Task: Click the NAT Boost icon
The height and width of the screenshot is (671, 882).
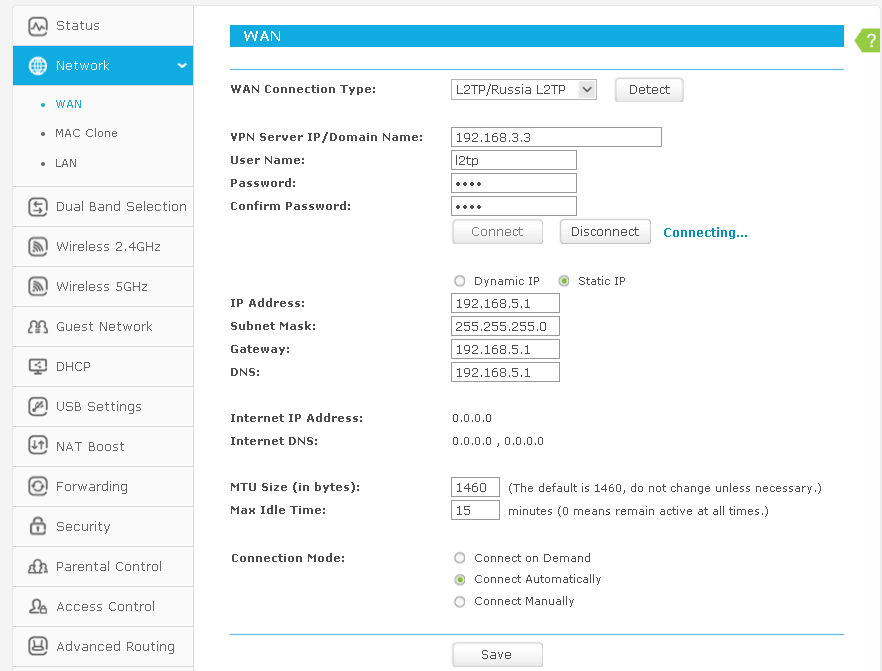Action: 38,447
